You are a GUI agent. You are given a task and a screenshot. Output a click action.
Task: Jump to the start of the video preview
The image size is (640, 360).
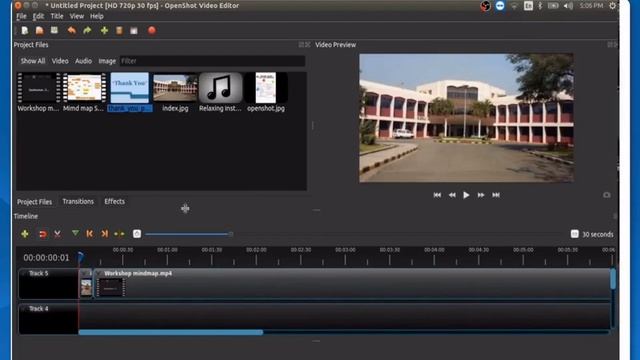[x=437, y=195]
